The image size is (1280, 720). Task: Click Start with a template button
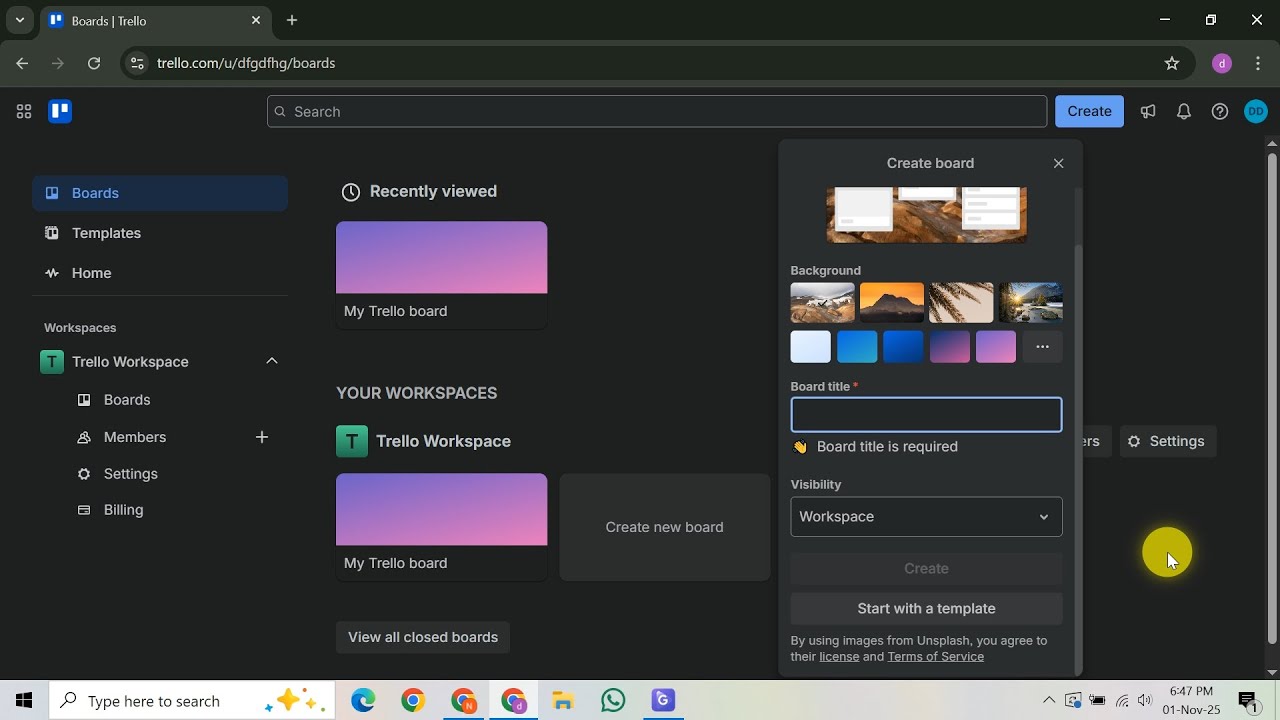926,608
